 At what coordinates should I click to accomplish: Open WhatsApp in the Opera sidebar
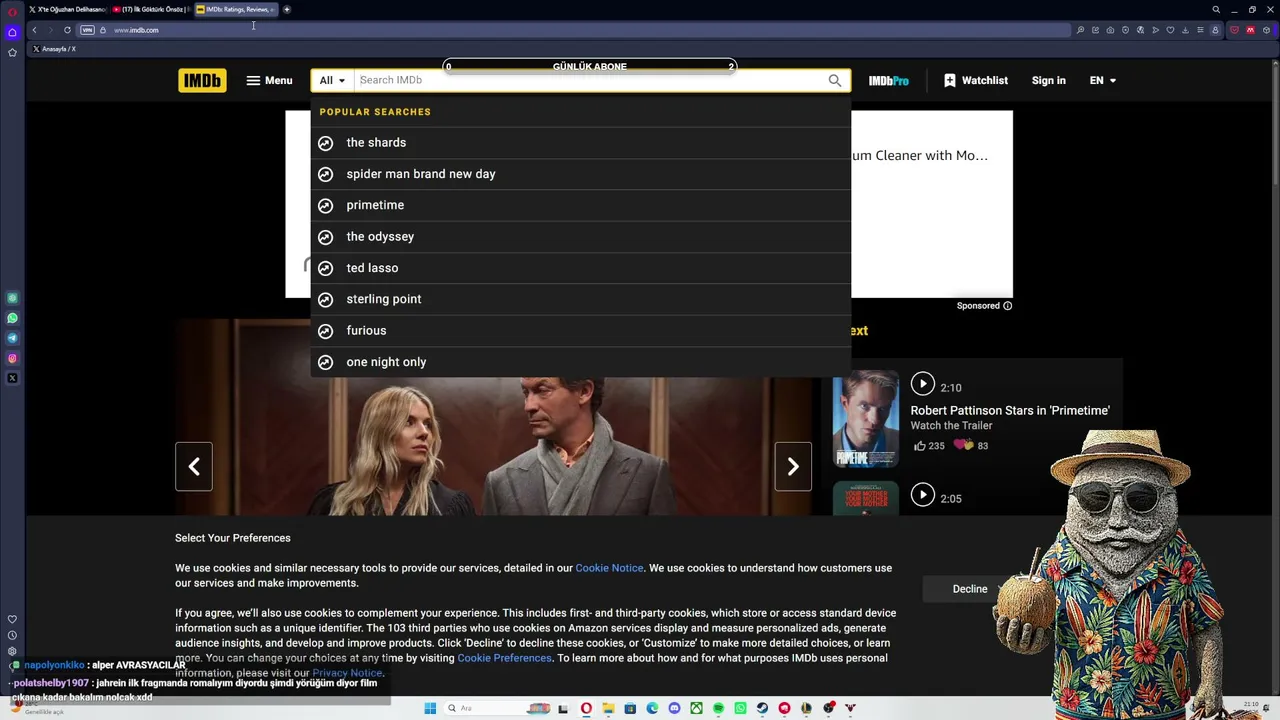(12, 318)
